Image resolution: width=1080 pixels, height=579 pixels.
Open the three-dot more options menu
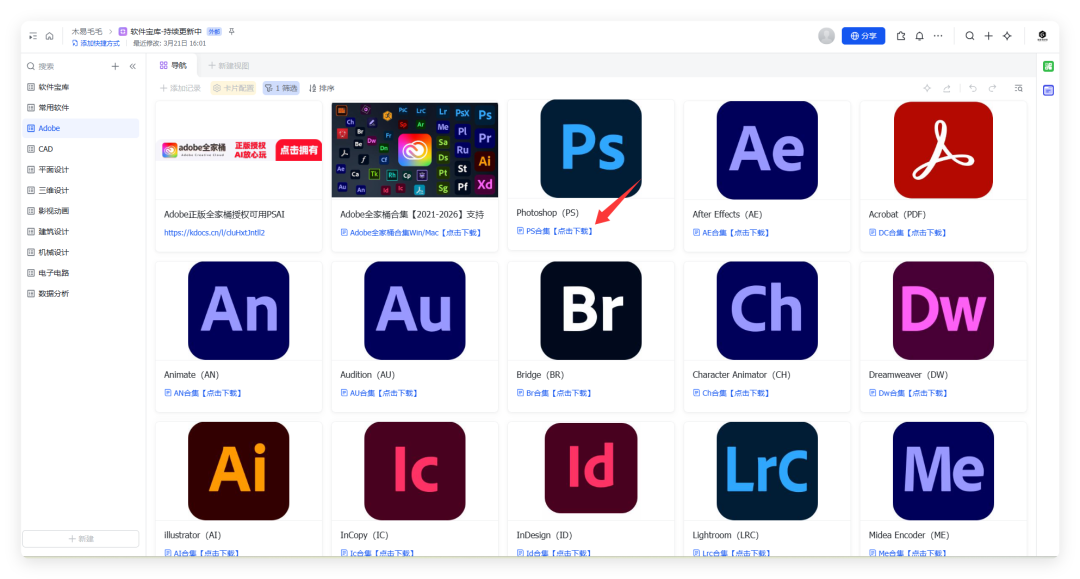pyautogui.click(x=938, y=36)
